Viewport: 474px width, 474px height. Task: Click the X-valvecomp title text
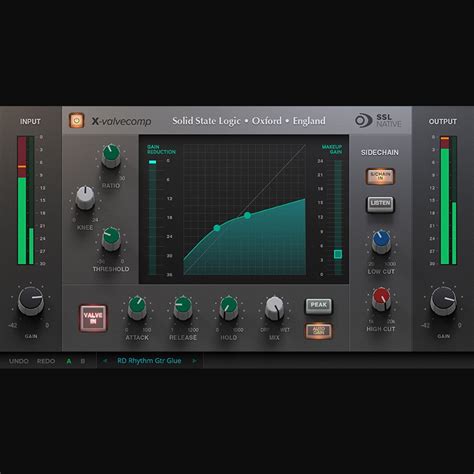121,121
